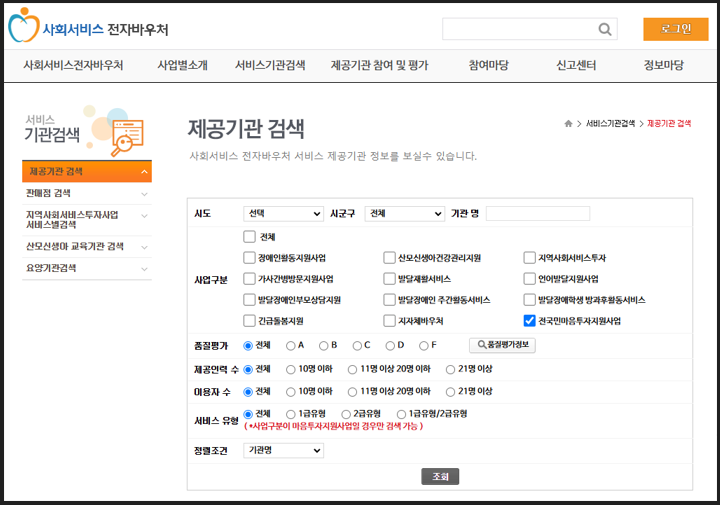Select 제공인력 수 21명 이상 radio
This screenshot has width=720, height=505.
[450, 370]
